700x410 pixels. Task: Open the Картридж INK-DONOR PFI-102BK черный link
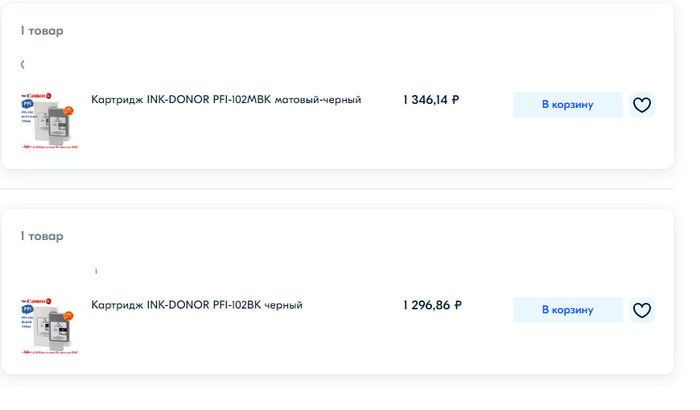197,305
